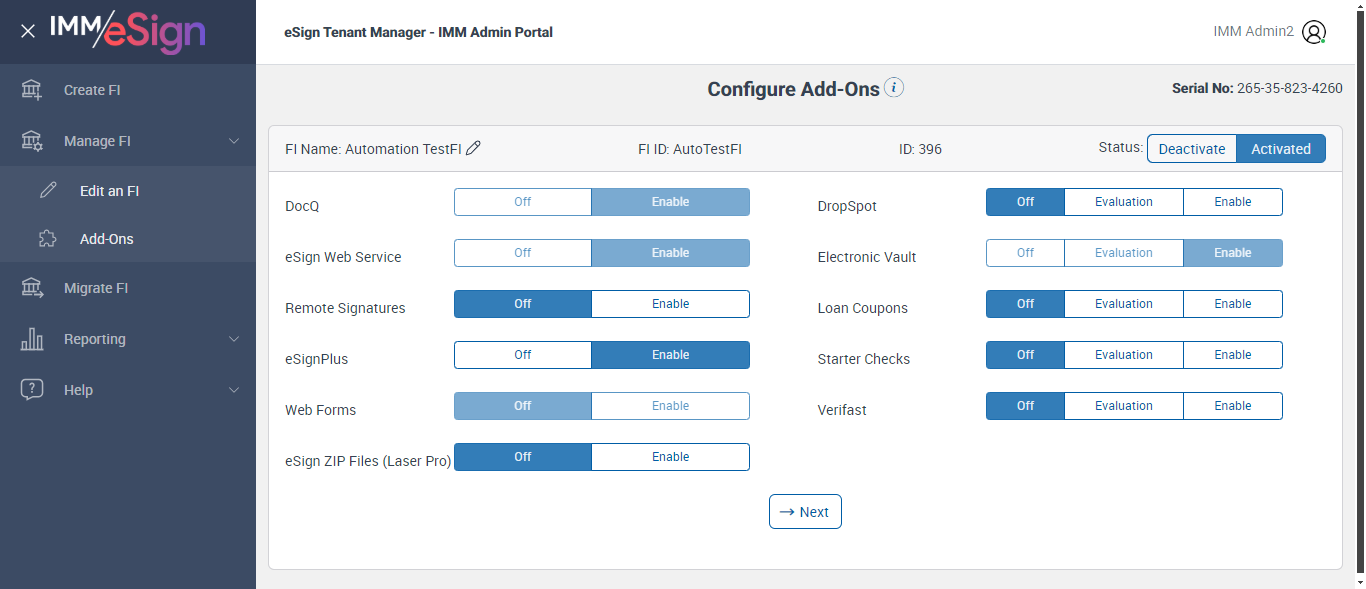Click the Deactivate status button

tap(1191, 149)
